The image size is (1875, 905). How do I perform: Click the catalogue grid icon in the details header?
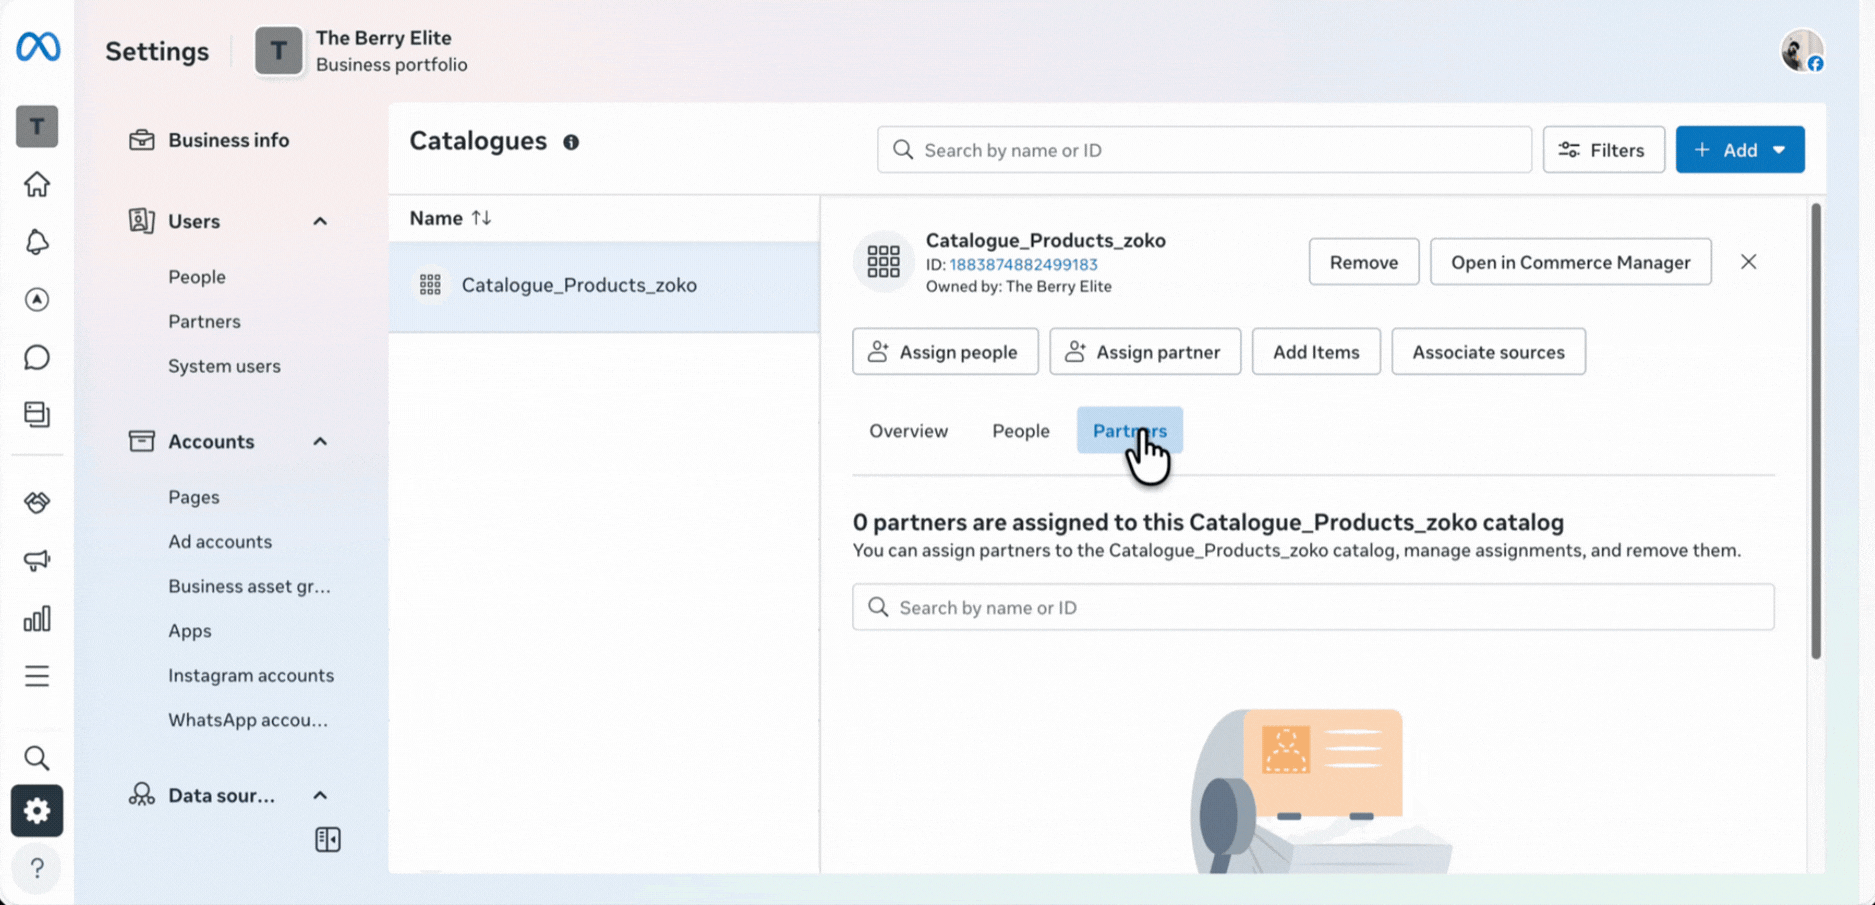point(883,262)
